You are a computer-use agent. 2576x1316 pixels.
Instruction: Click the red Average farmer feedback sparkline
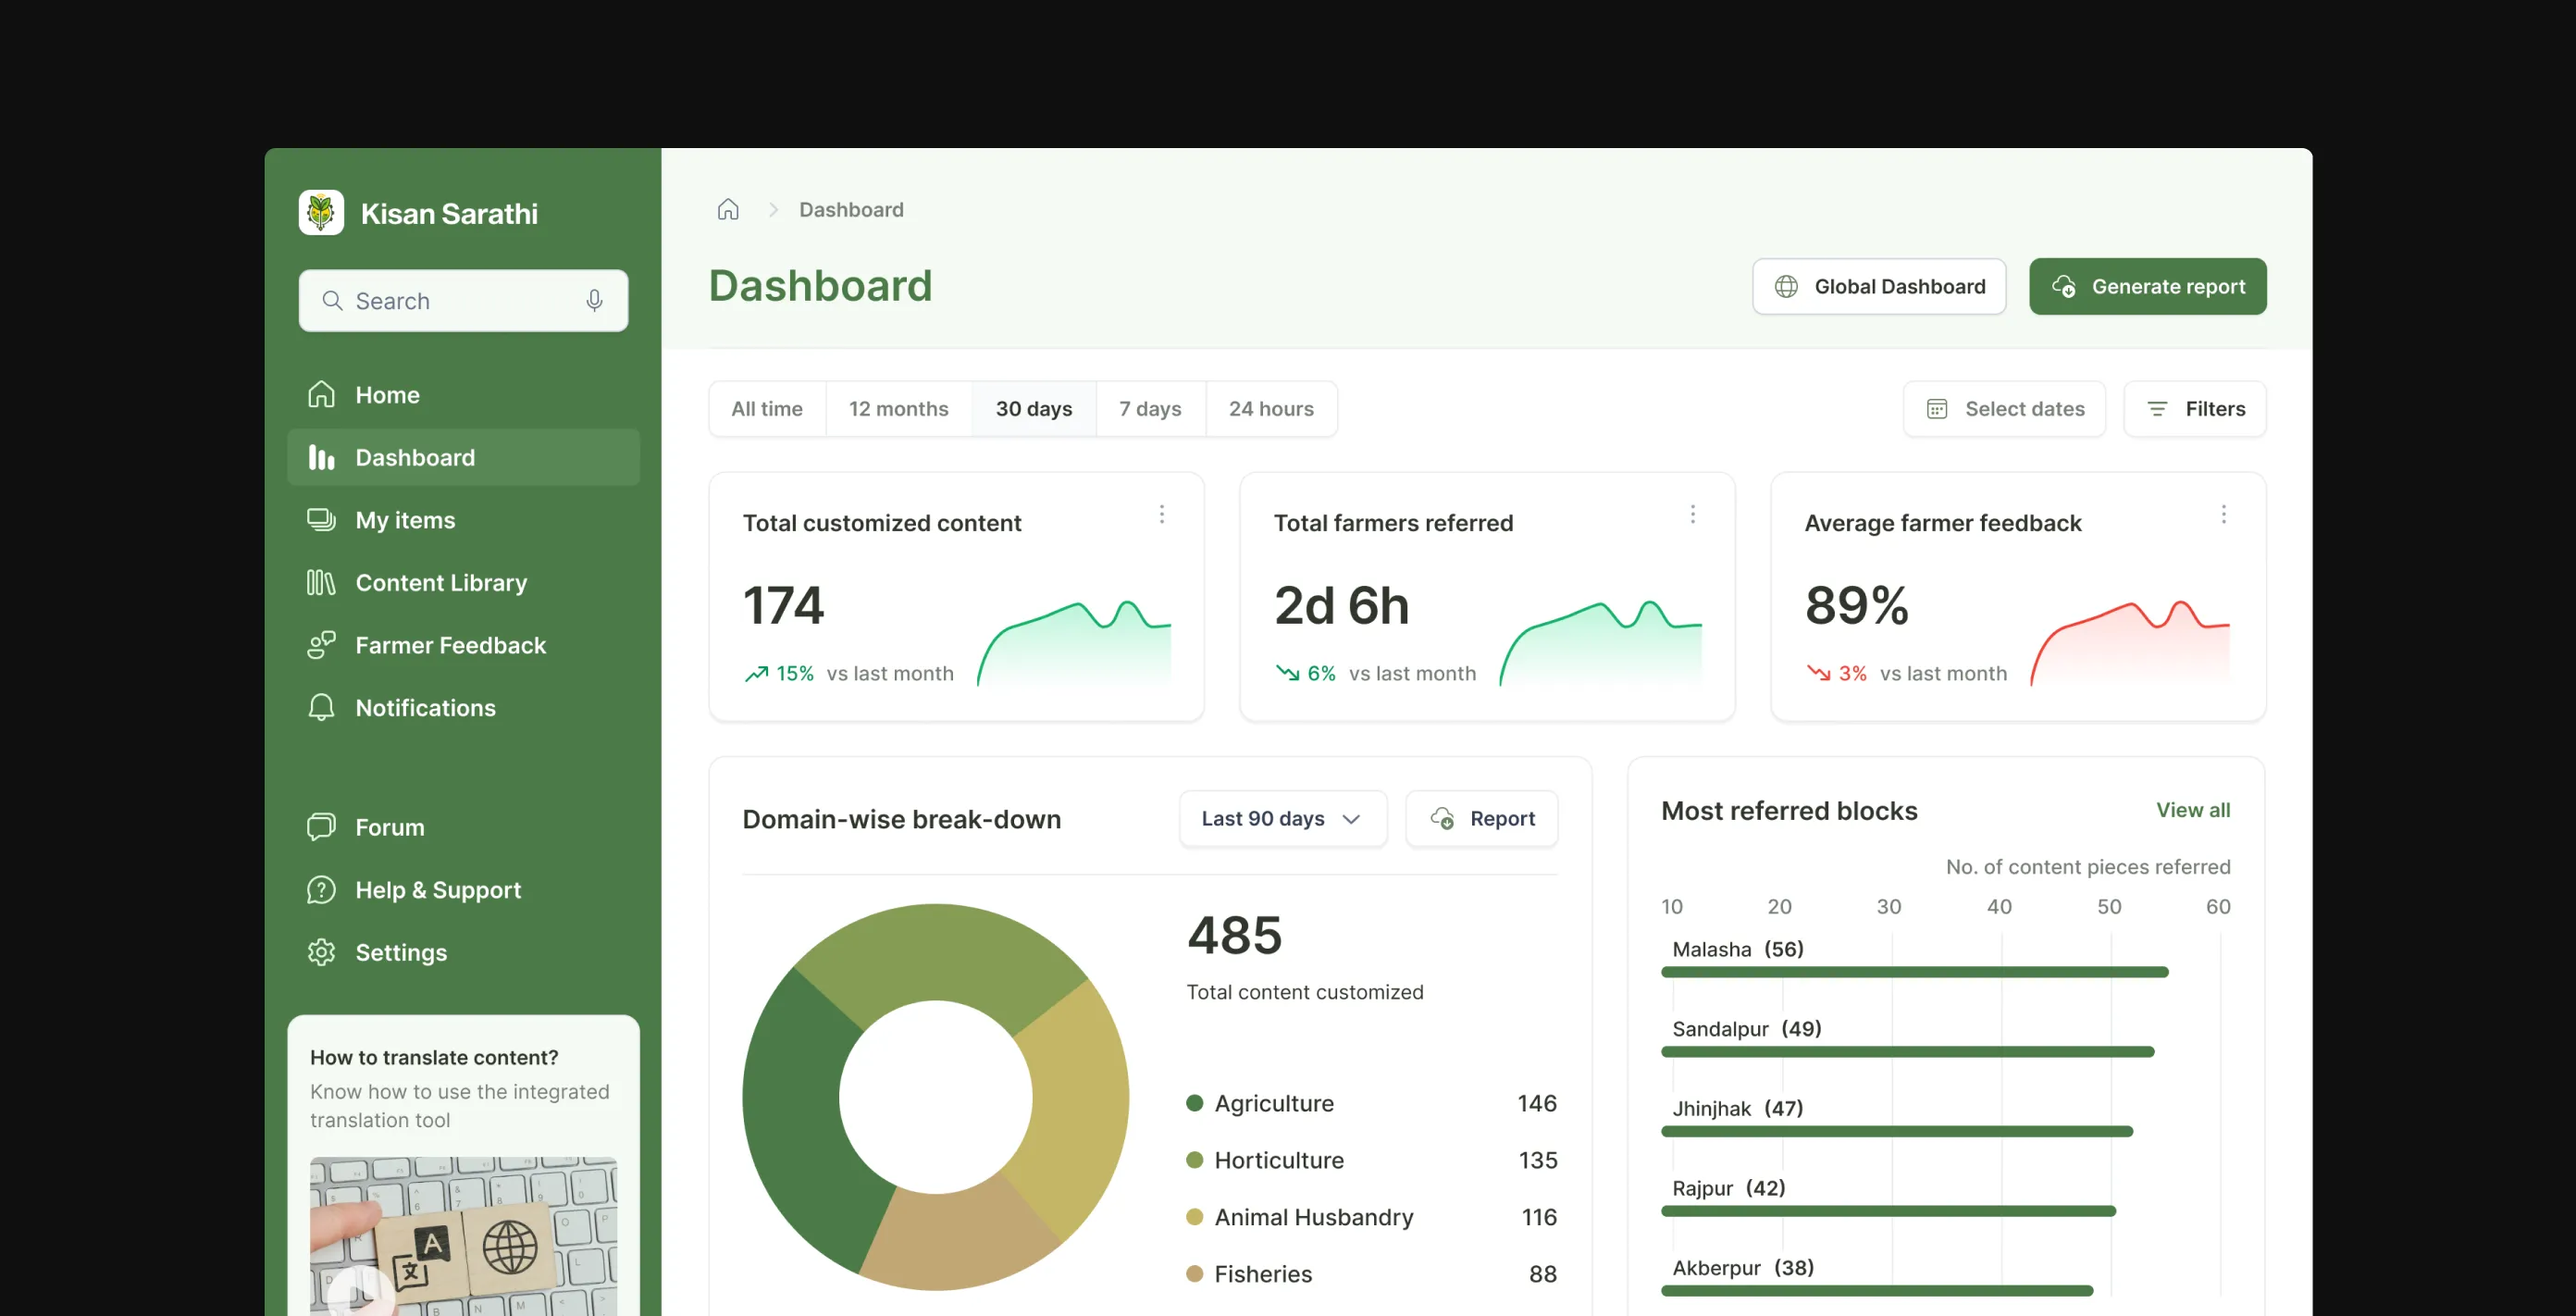(2130, 643)
